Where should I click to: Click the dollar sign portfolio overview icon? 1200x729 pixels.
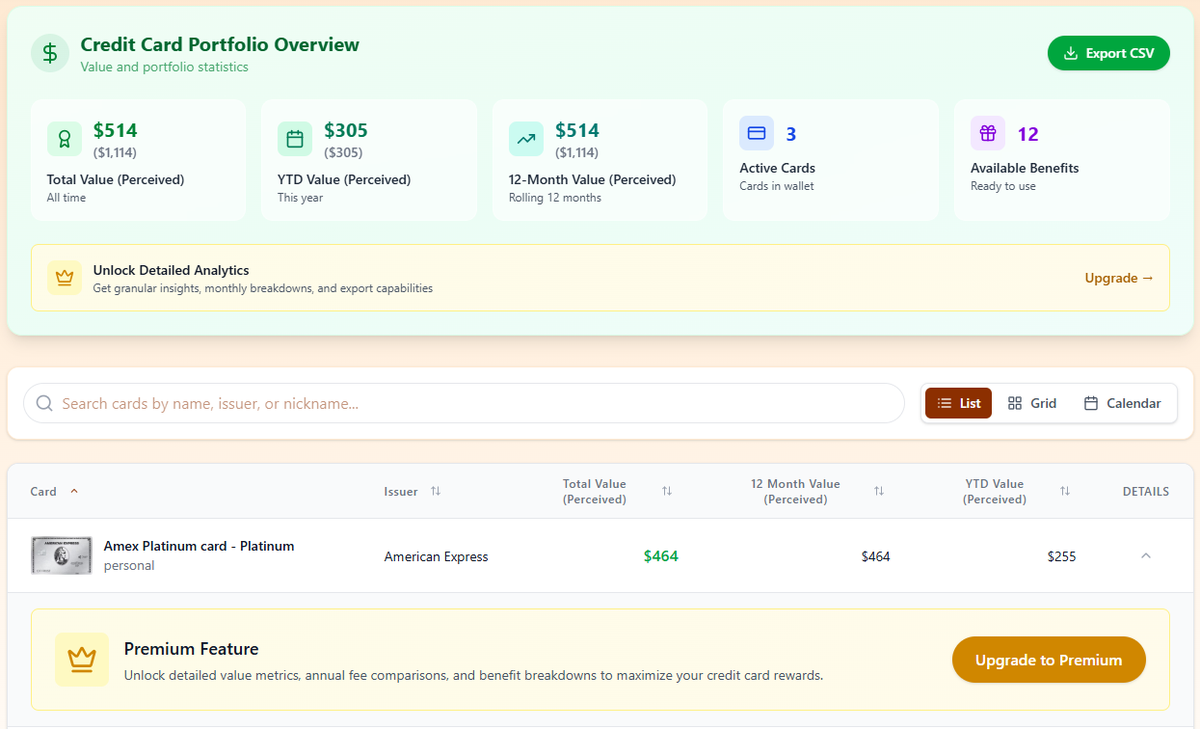(x=50, y=53)
